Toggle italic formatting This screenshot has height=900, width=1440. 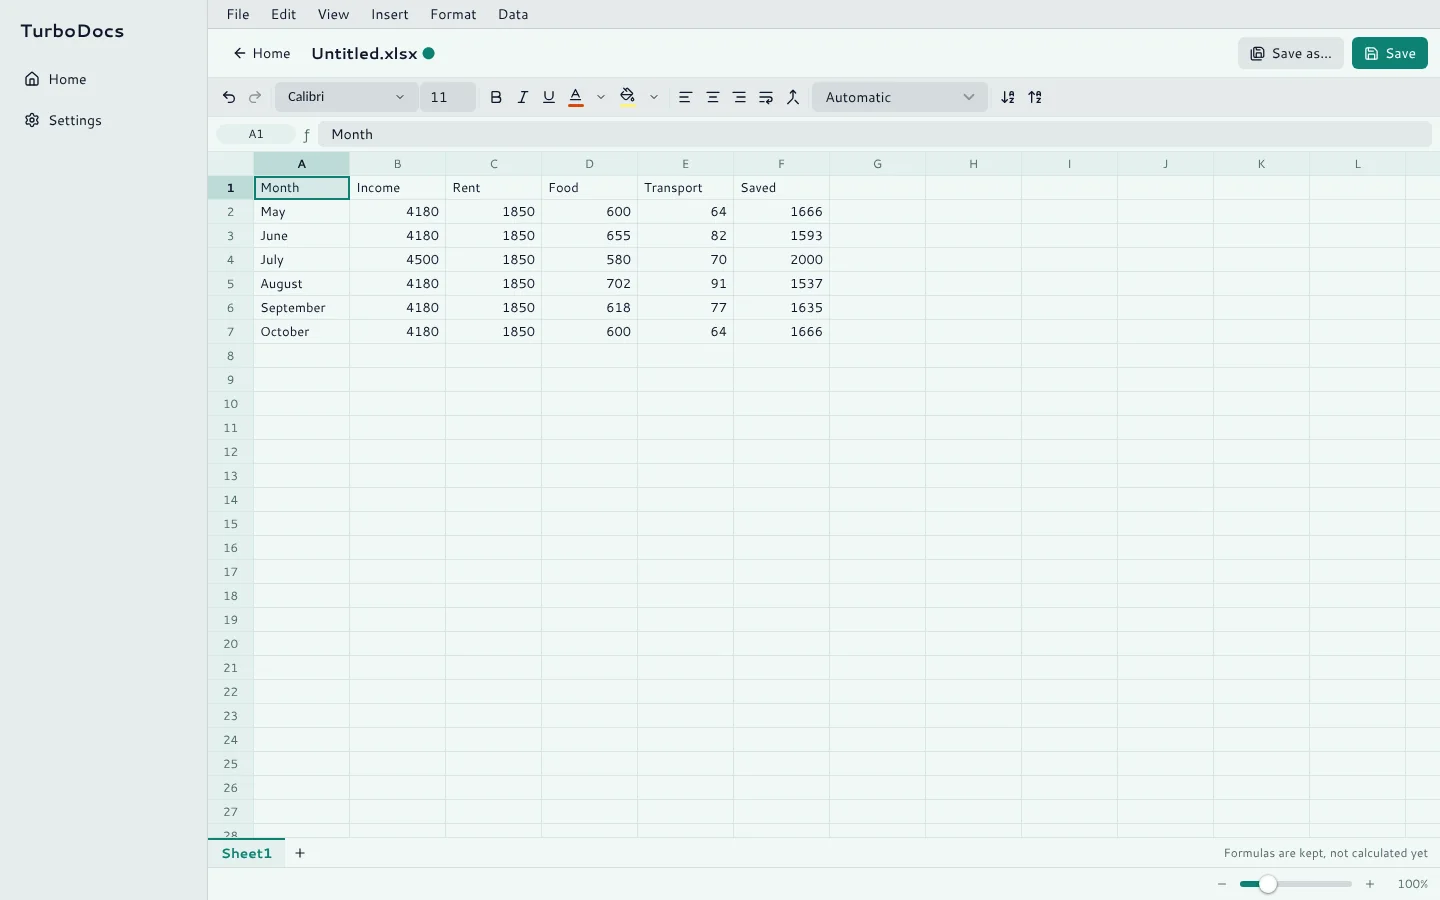tap(522, 97)
